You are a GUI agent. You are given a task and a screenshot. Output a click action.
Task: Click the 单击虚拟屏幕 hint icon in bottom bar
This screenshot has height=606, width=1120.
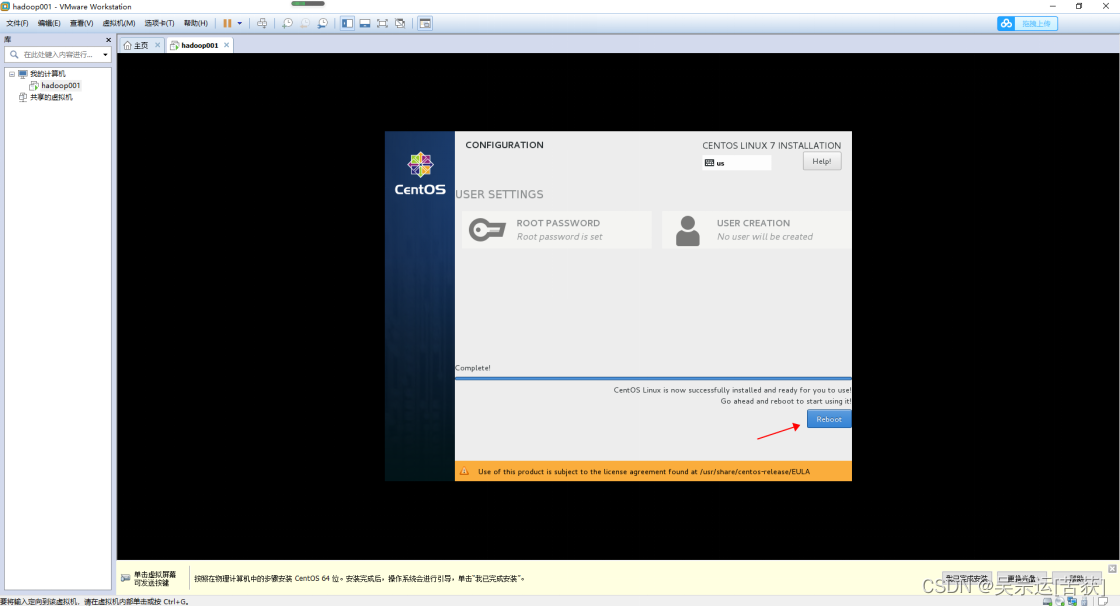click(126, 578)
